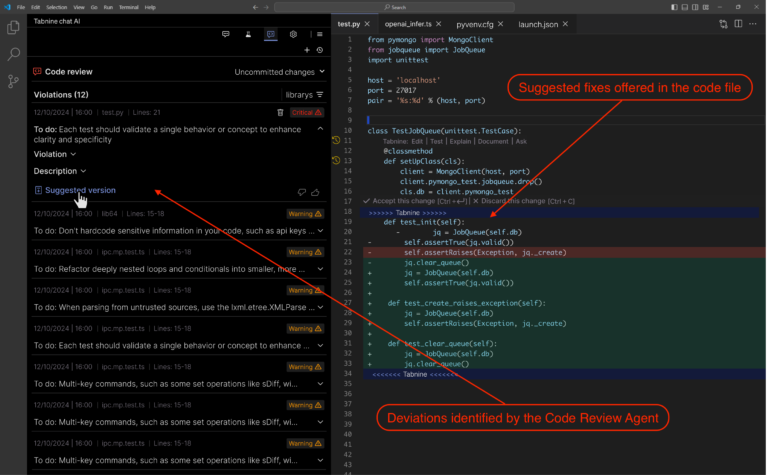Open the chat history clock icon
Viewport: 768px width, 475px height.
(x=319, y=50)
